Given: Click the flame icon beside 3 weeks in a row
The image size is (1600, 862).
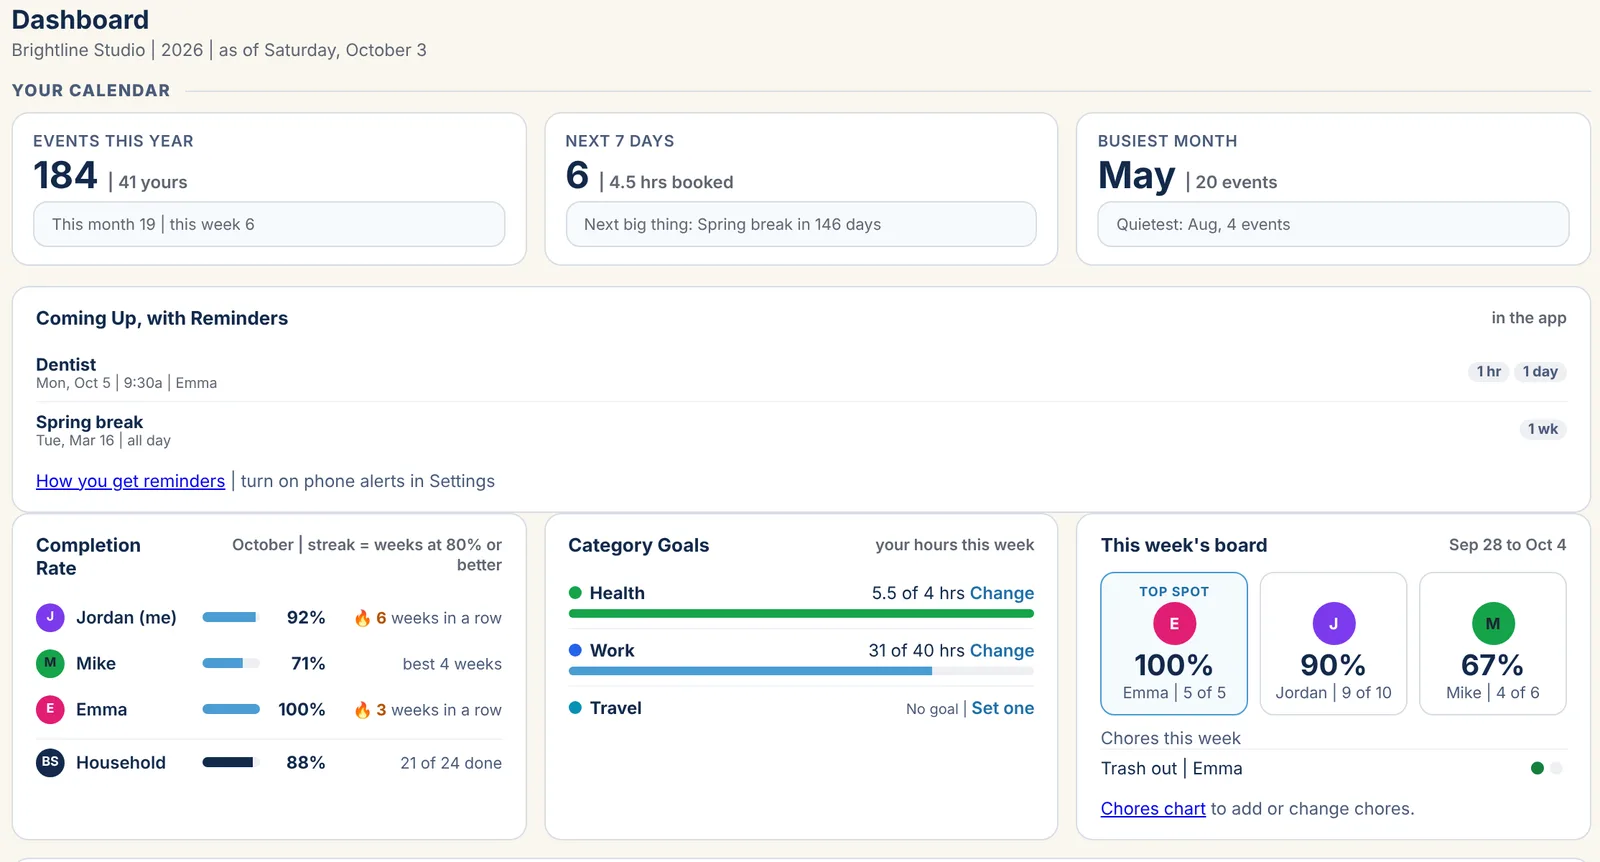Looking at the screenshot, I should pos(362,710).
